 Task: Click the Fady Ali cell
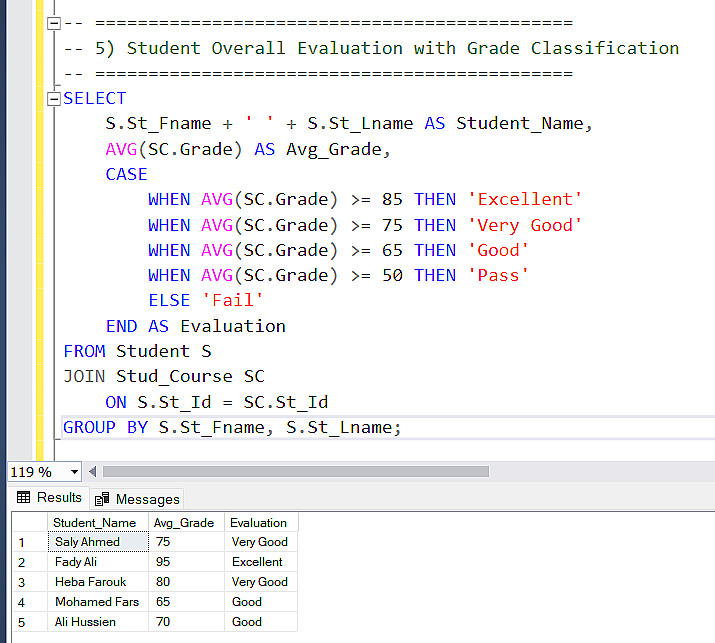click(98, 562)
